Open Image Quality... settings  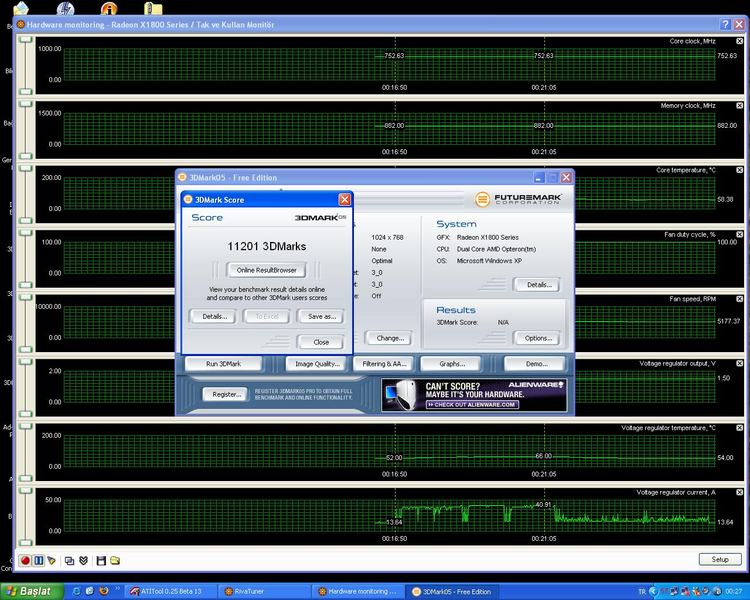click(318, 364)
